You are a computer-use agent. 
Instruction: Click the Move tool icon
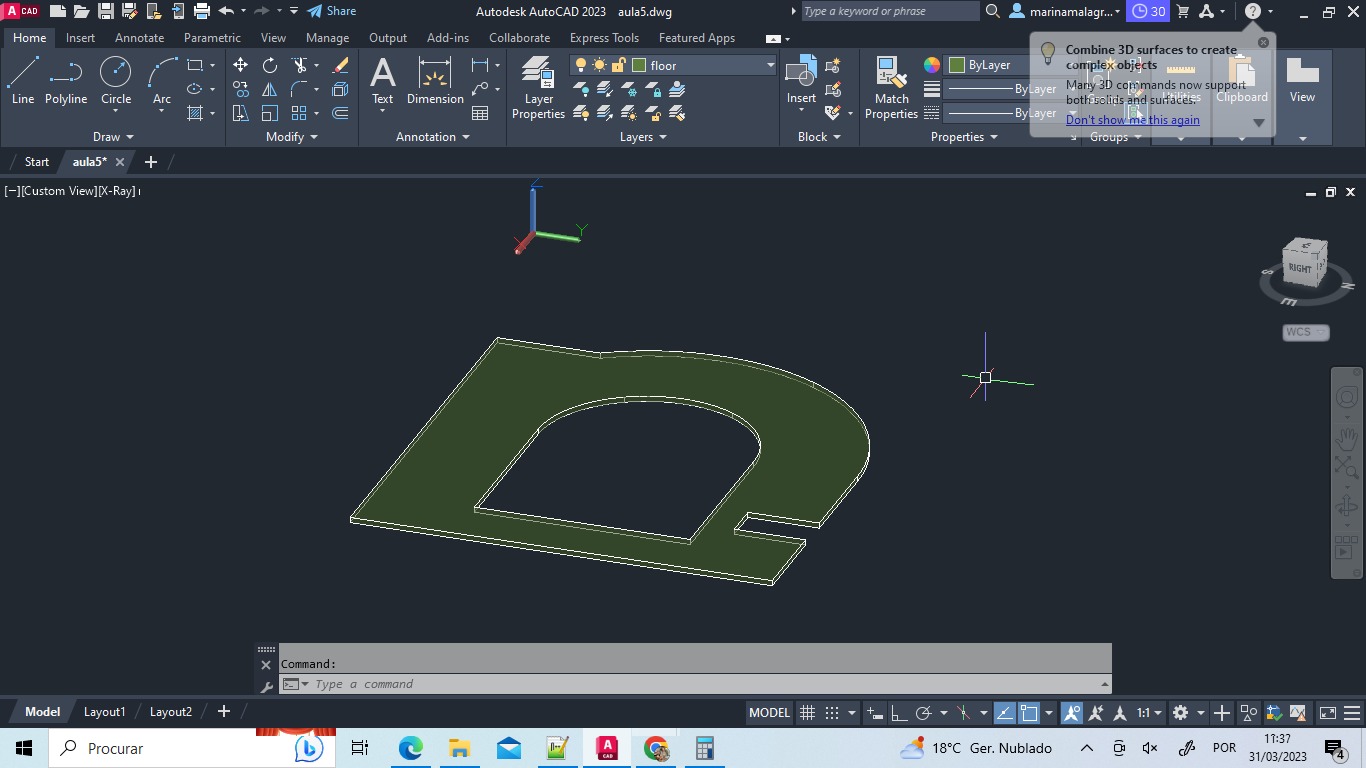pyautogui.click(x=240, y=65)
